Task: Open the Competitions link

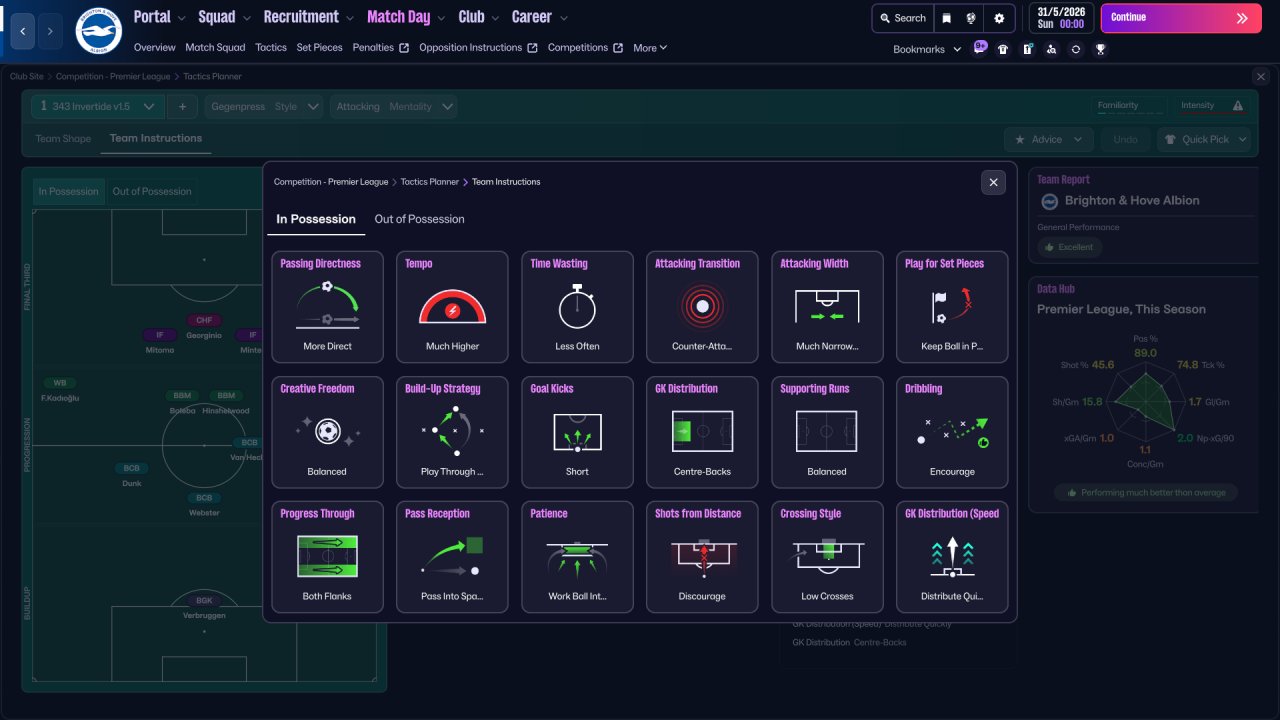Action: tap(585, 47)
